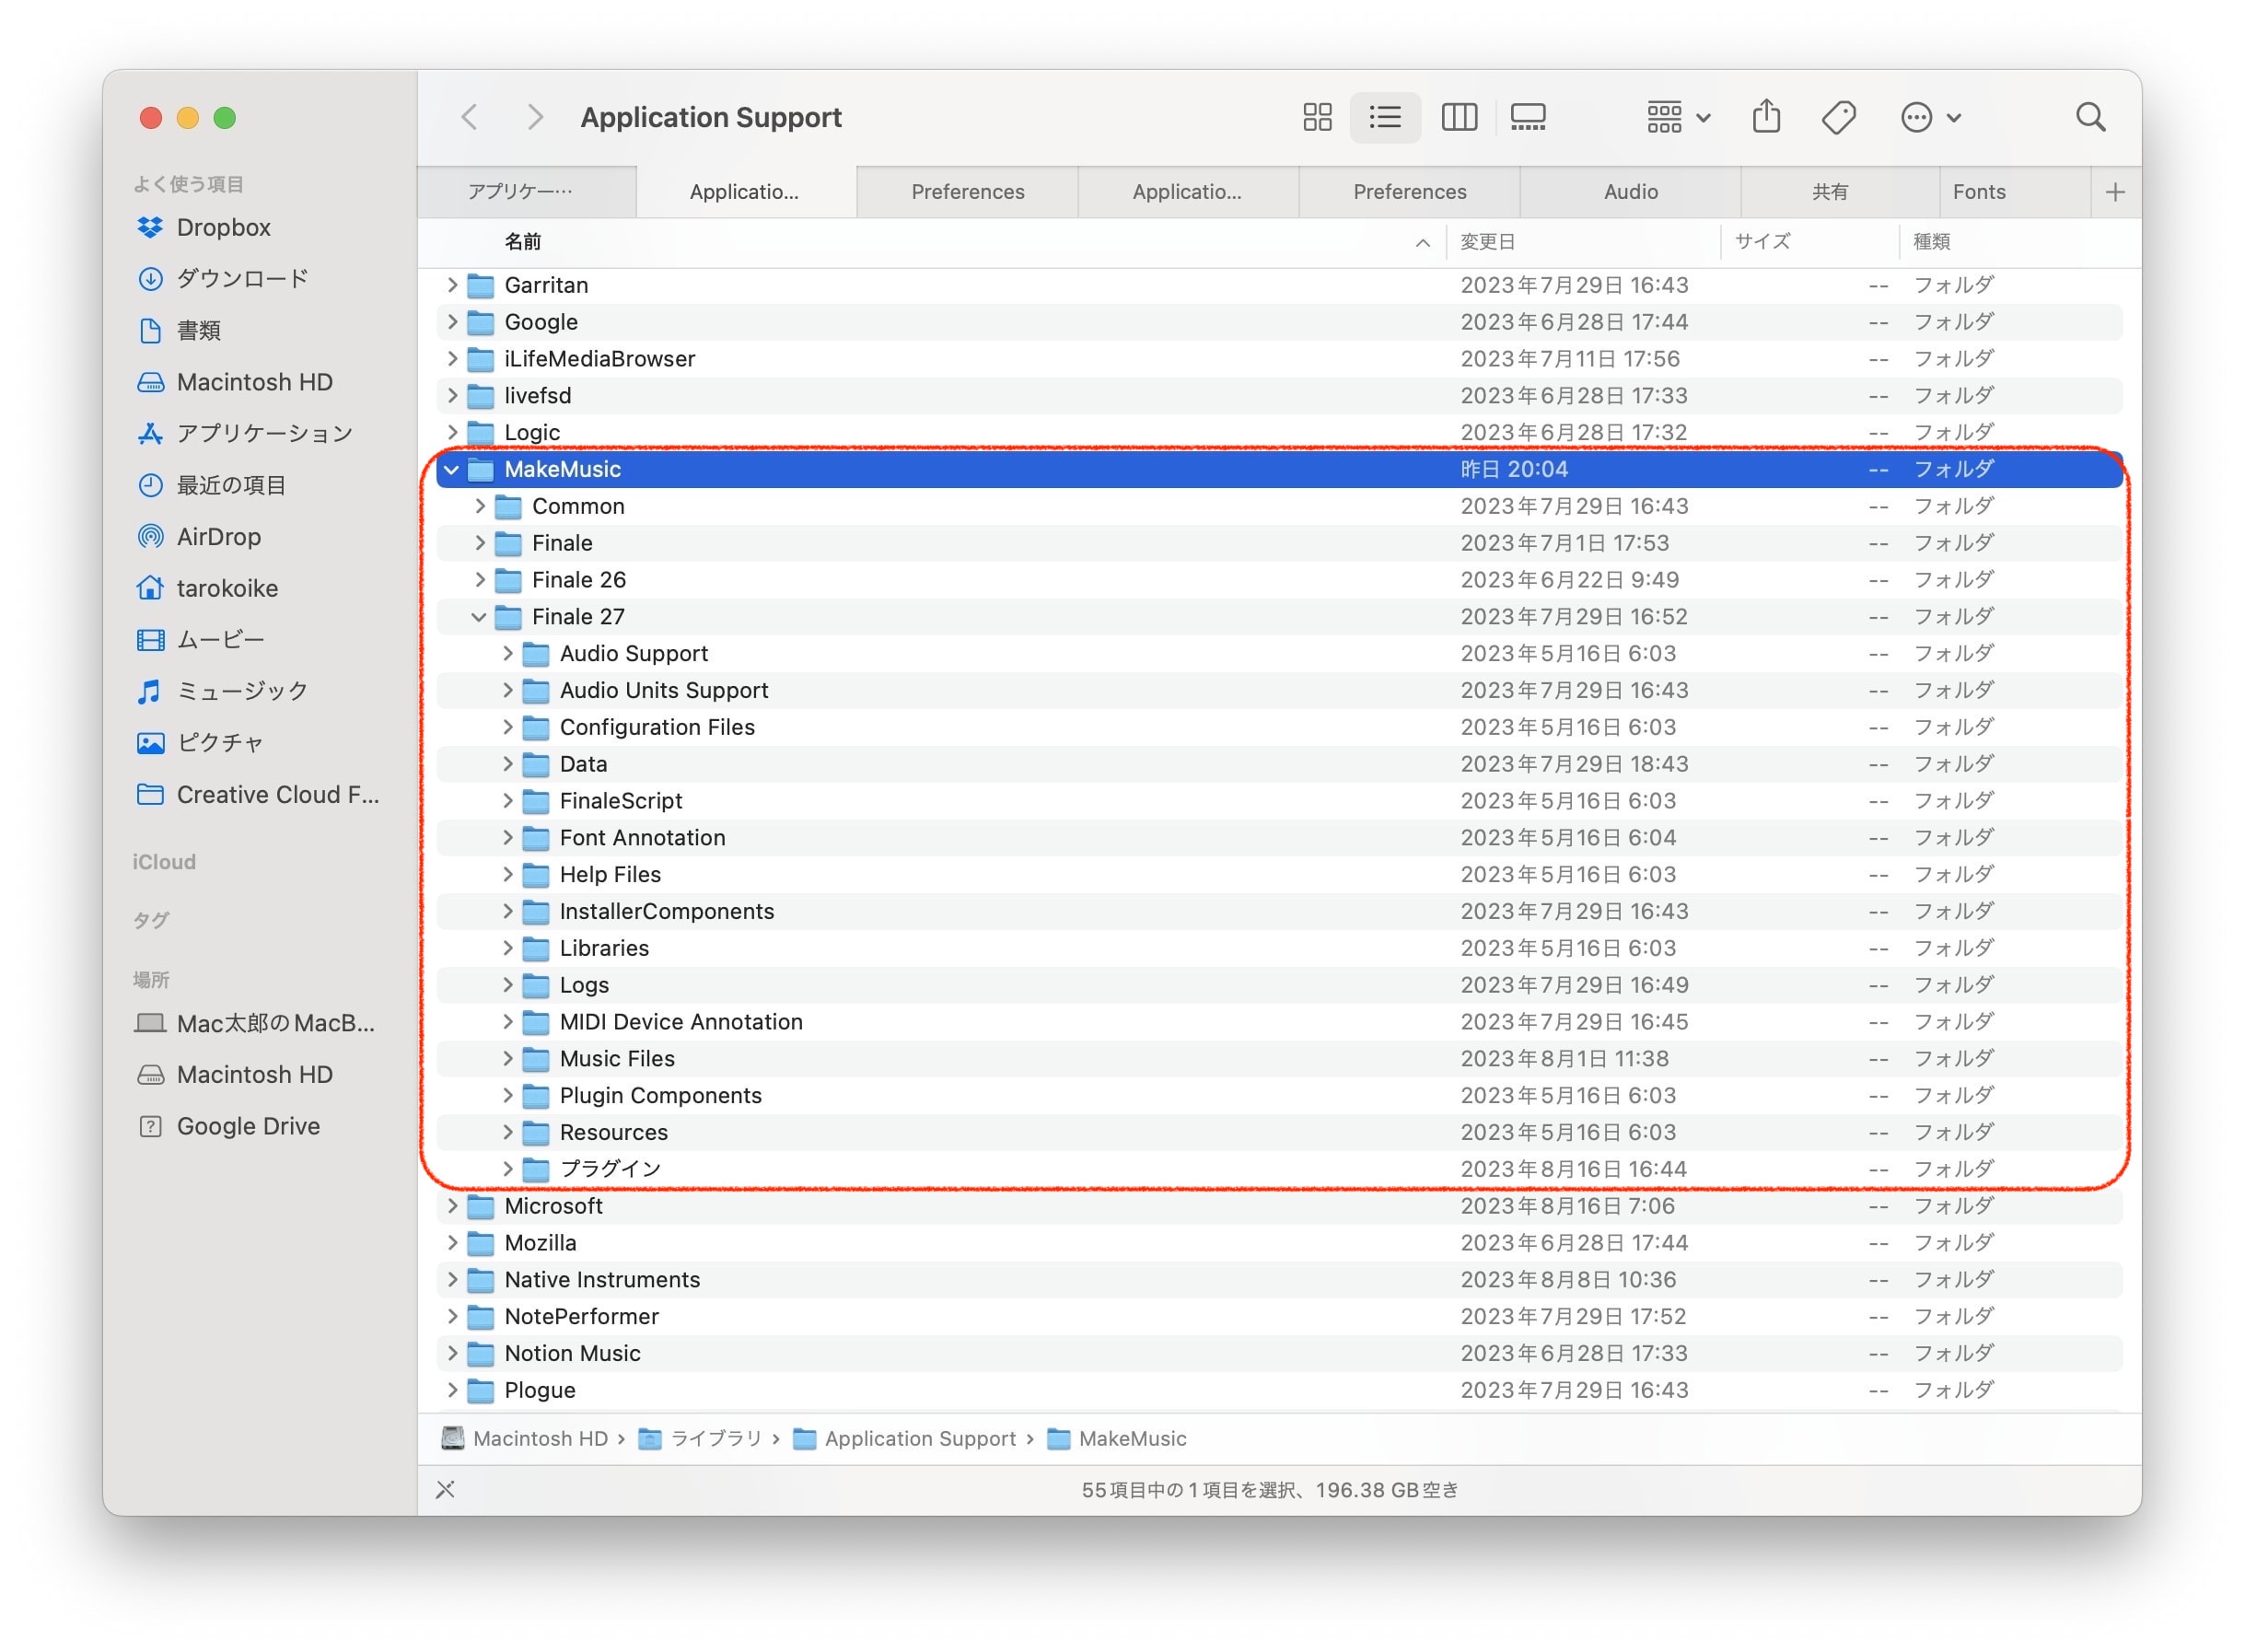Click Macintosh HD in path bar

(x=524, y=1439)
